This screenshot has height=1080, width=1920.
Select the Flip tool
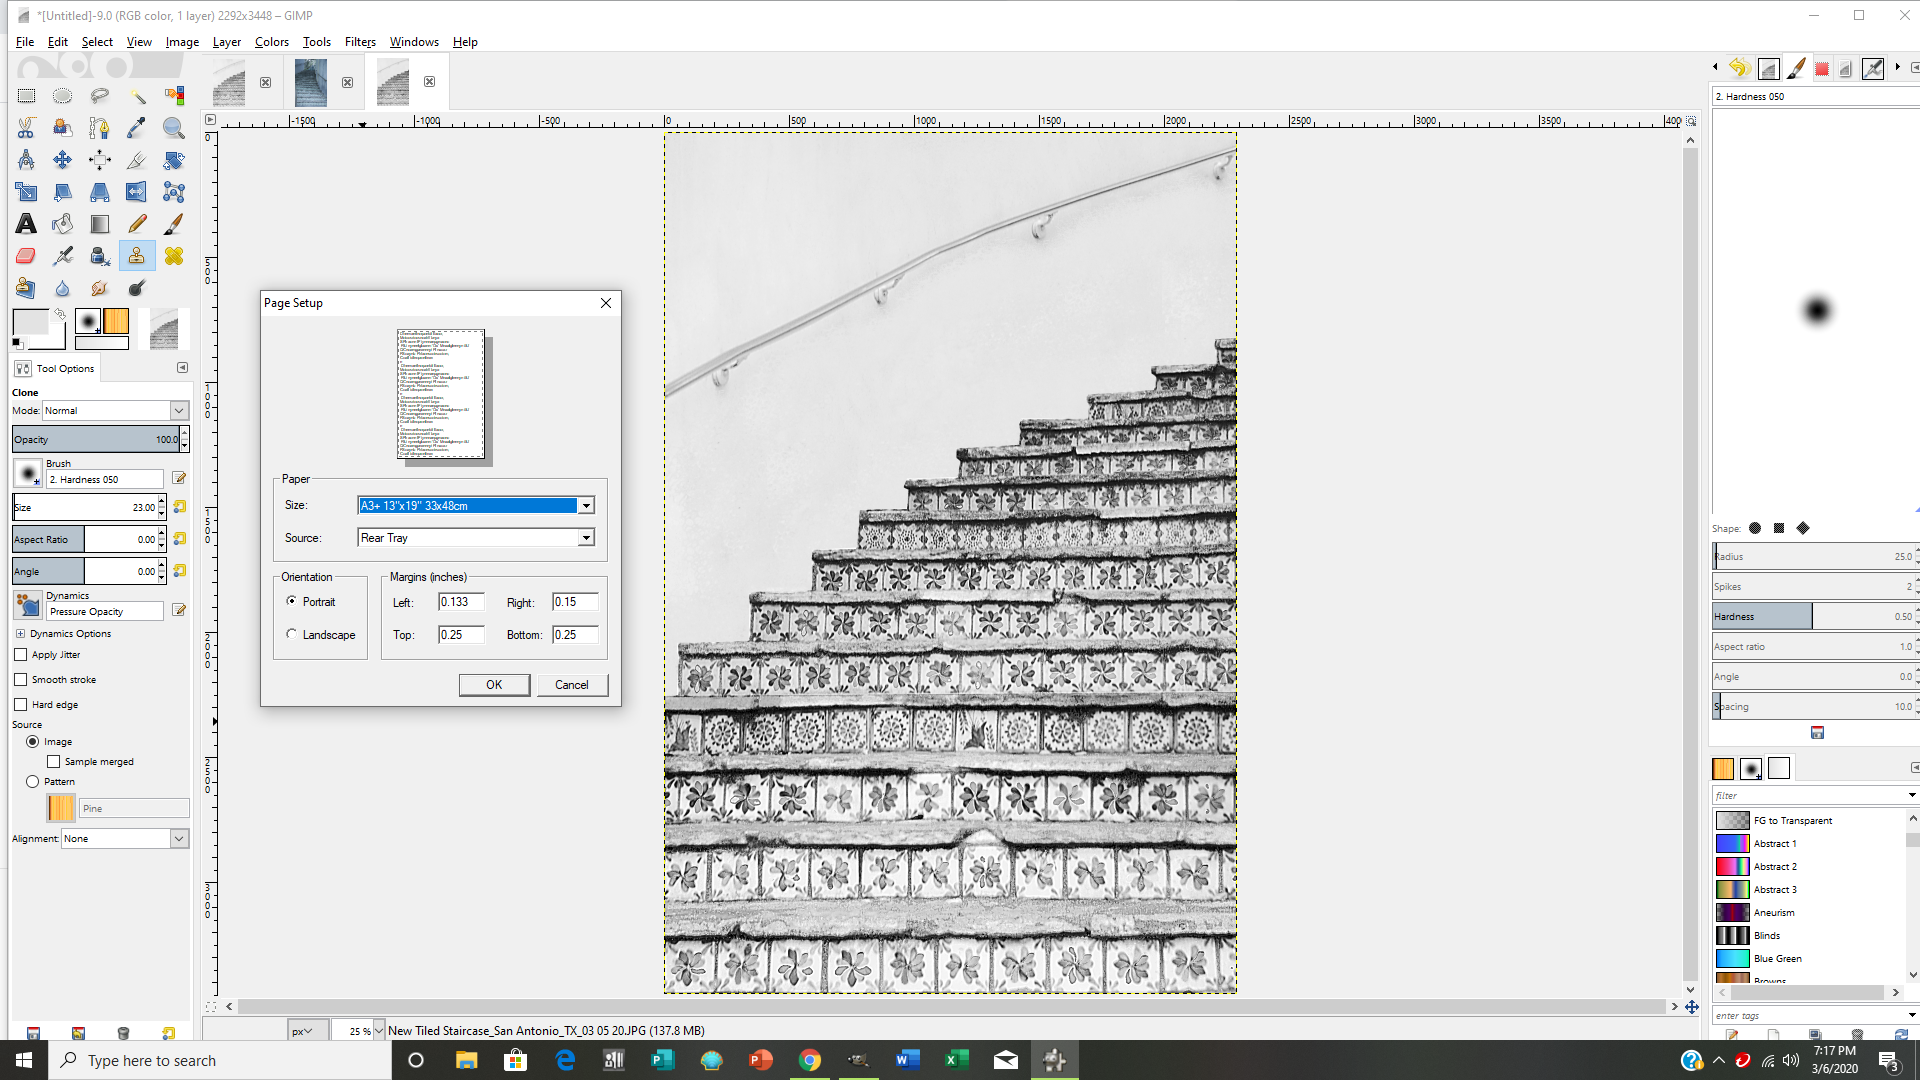pos(137,192)
